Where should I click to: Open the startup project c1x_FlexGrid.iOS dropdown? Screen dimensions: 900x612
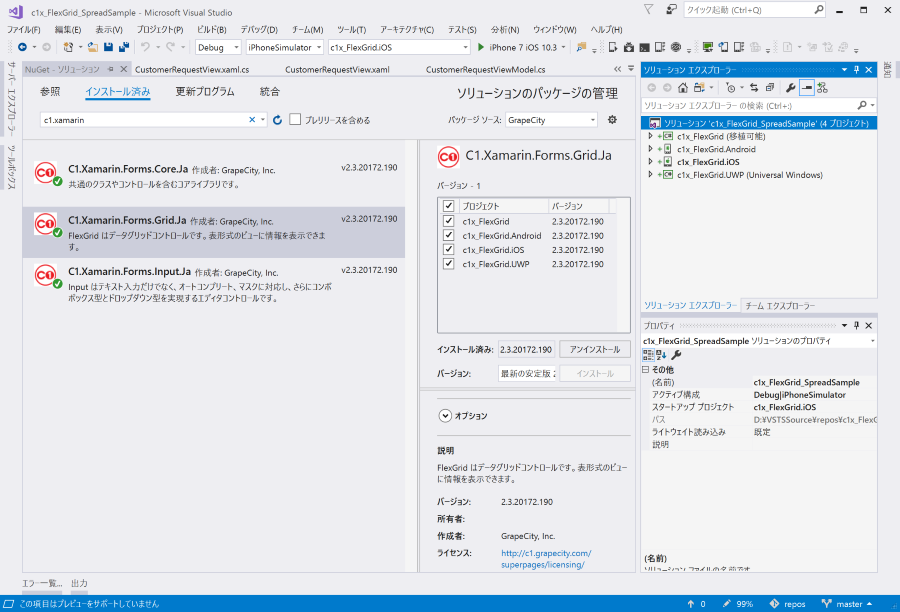pos(399,47)
